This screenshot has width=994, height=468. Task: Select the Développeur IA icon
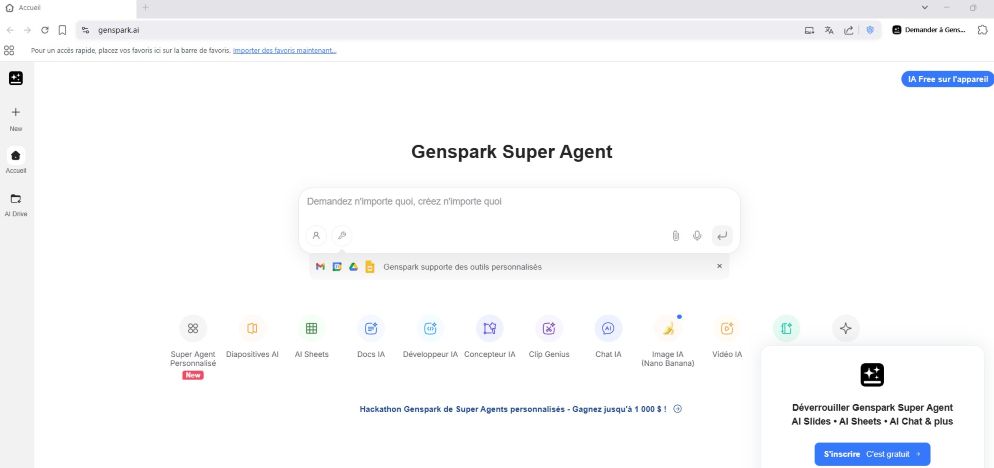pyautogui.click(x=430, y=329)
